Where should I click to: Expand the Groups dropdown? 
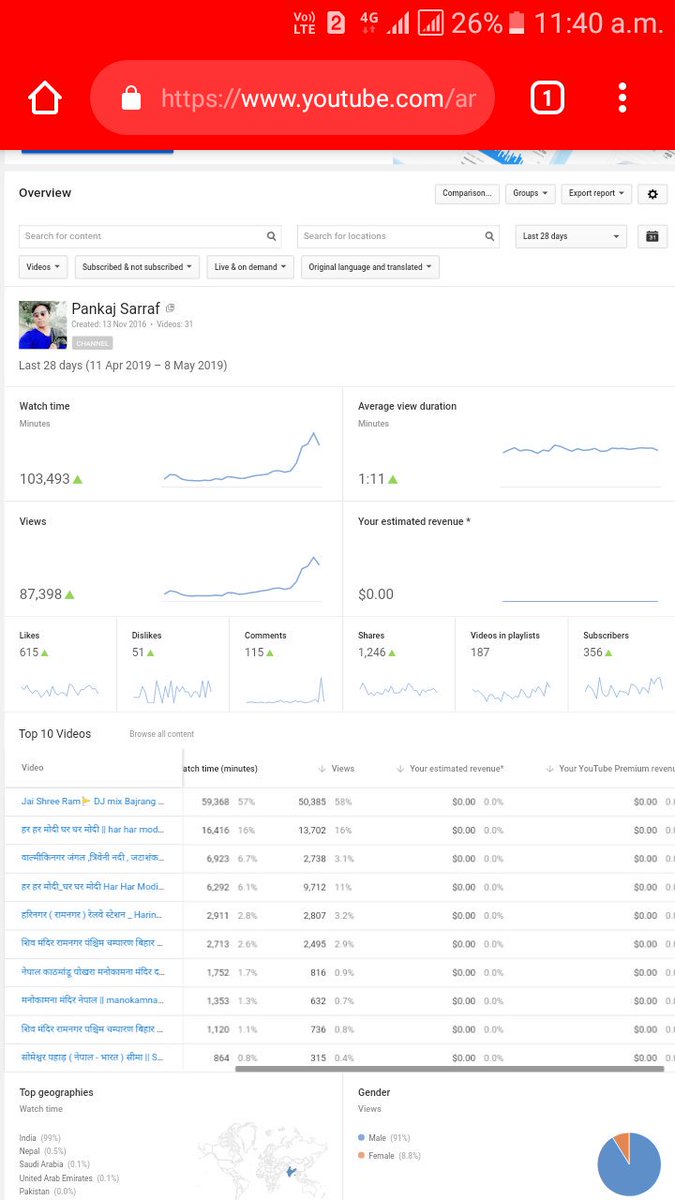click(529, 194)
